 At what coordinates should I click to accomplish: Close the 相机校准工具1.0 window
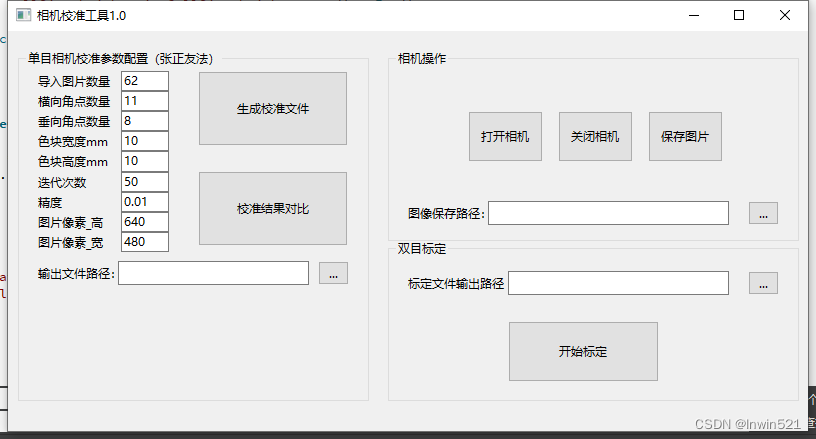(x=785, y=15)
